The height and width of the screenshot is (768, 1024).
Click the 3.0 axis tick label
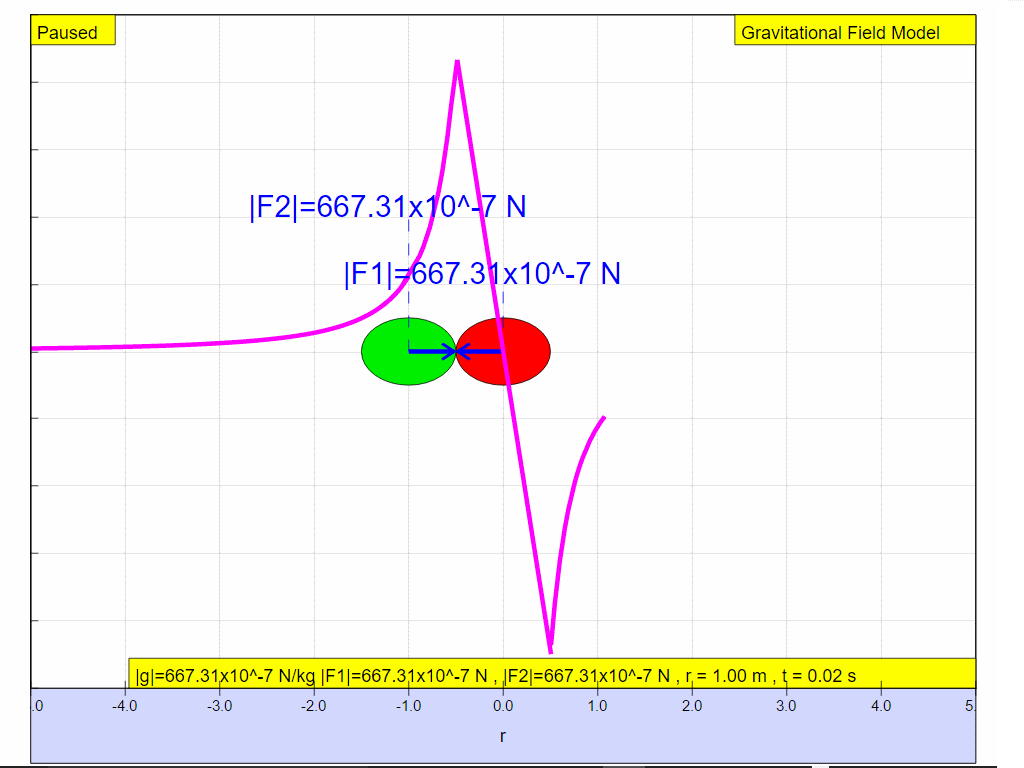[786, 706]
